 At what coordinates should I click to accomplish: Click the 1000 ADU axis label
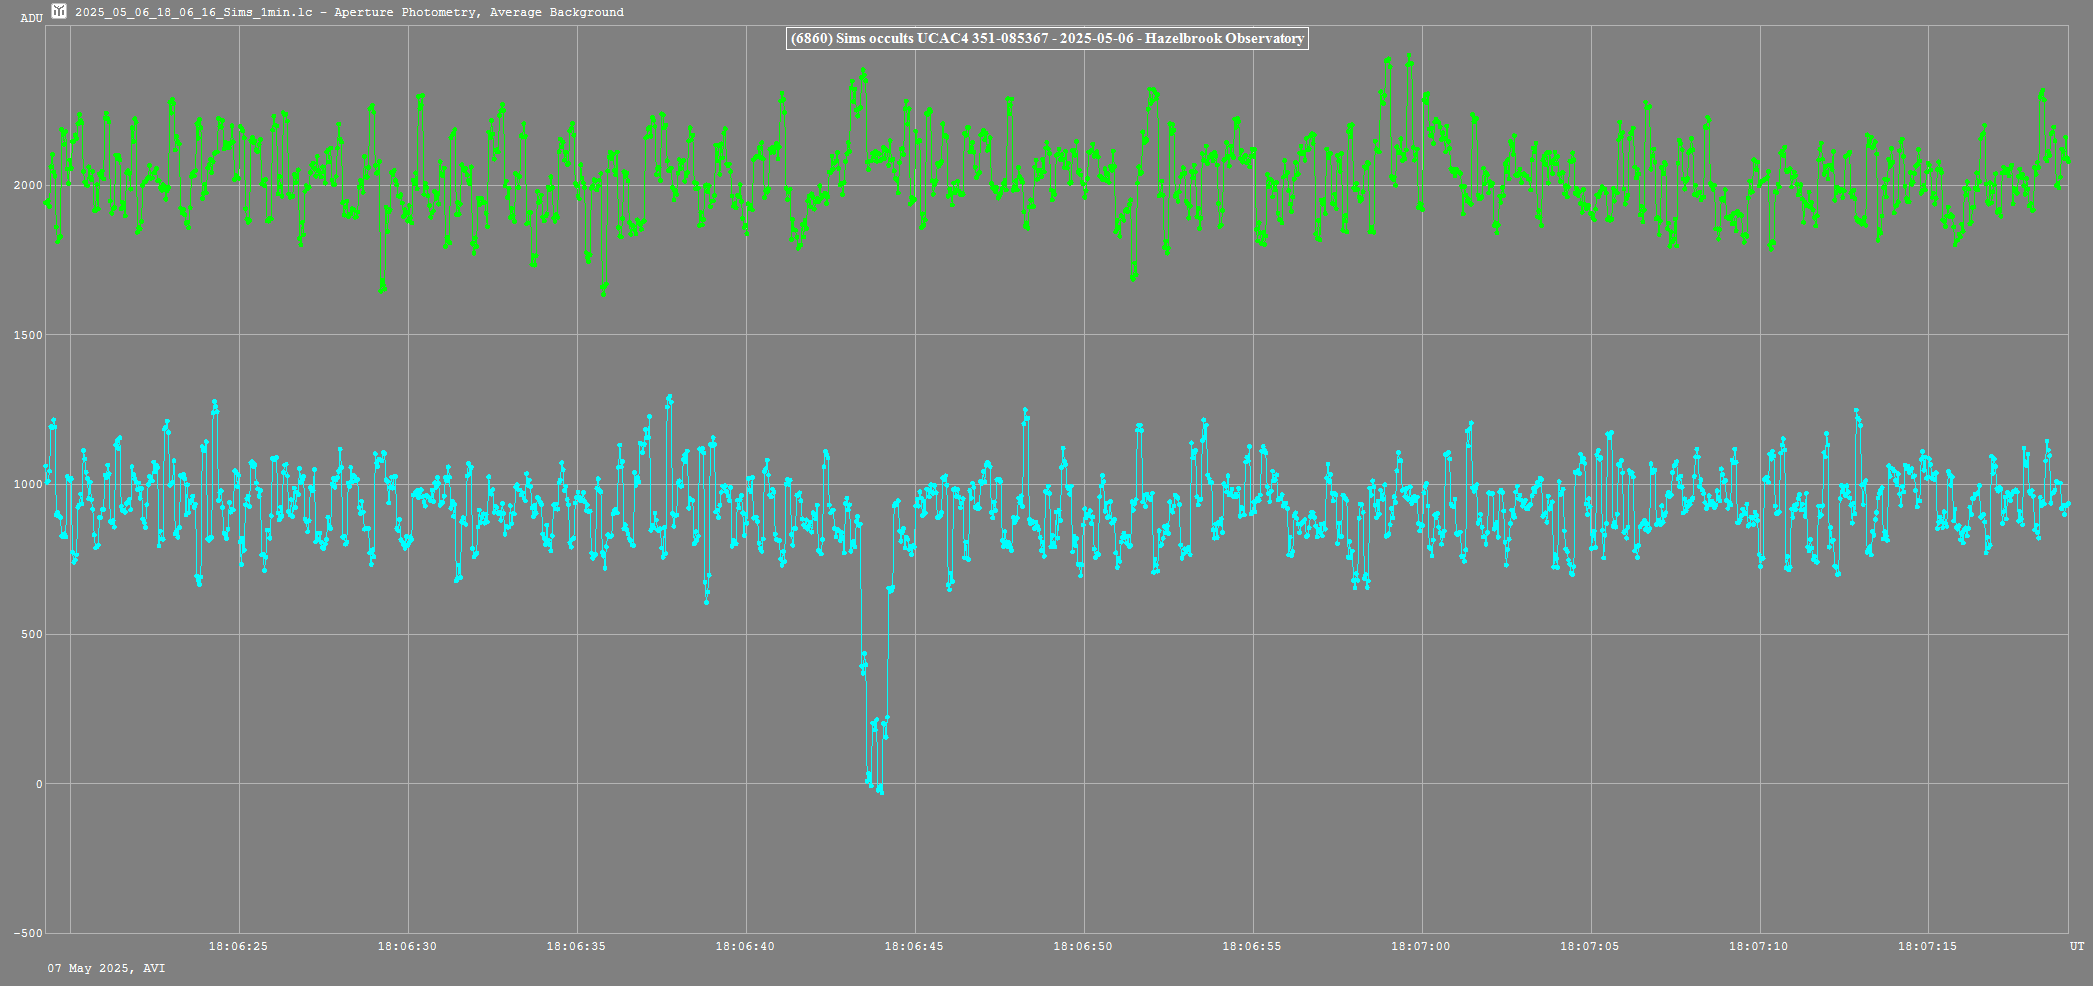pyautogui.click(x=28, y=485)
